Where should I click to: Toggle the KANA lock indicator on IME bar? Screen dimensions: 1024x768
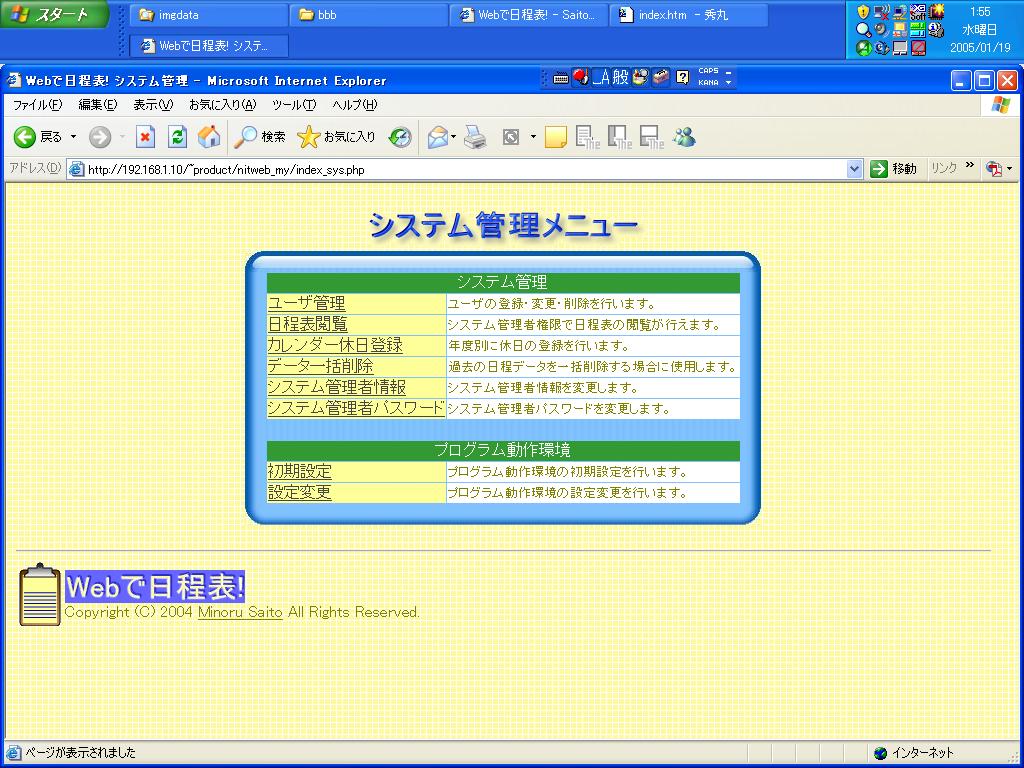(x=708, y=82)
